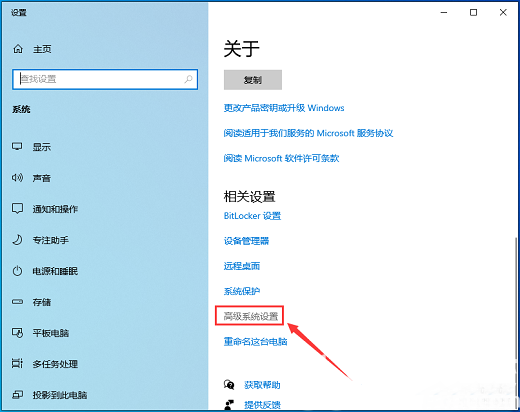Screen dimensions: 520x412
Task: Open 高级系统设置 link
Action: click(x=251, y=316)
